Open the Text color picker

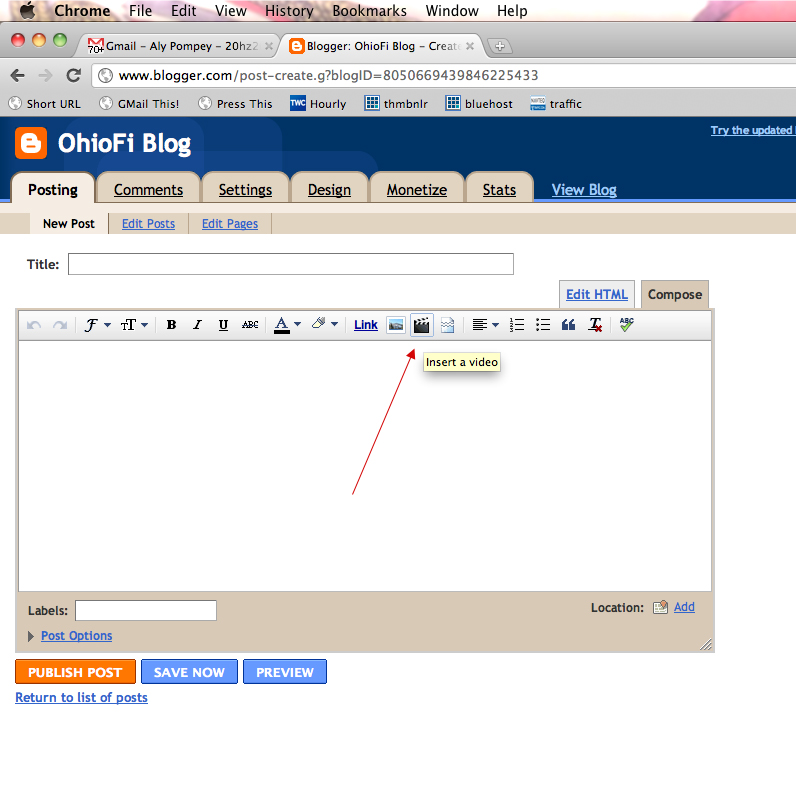287,325
